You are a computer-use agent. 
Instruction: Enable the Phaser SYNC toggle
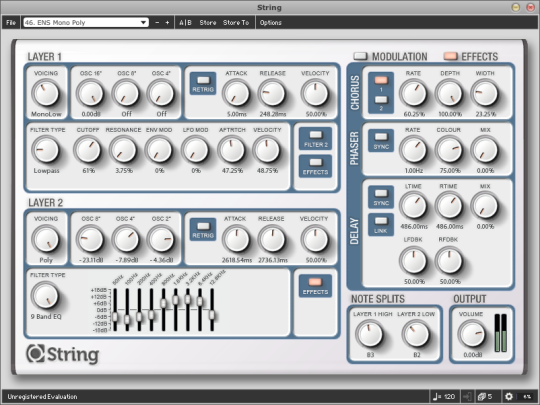point(381,141)
